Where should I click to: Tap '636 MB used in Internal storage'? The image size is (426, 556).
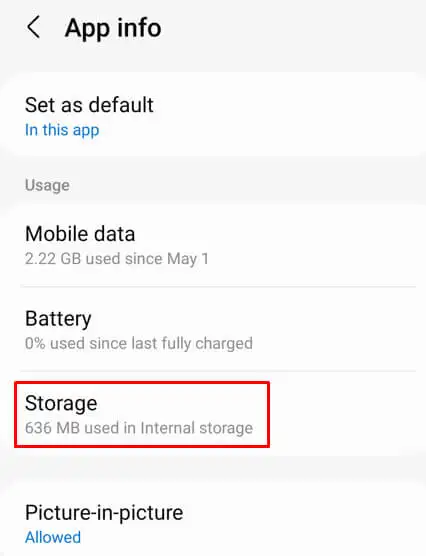(139, 428)
